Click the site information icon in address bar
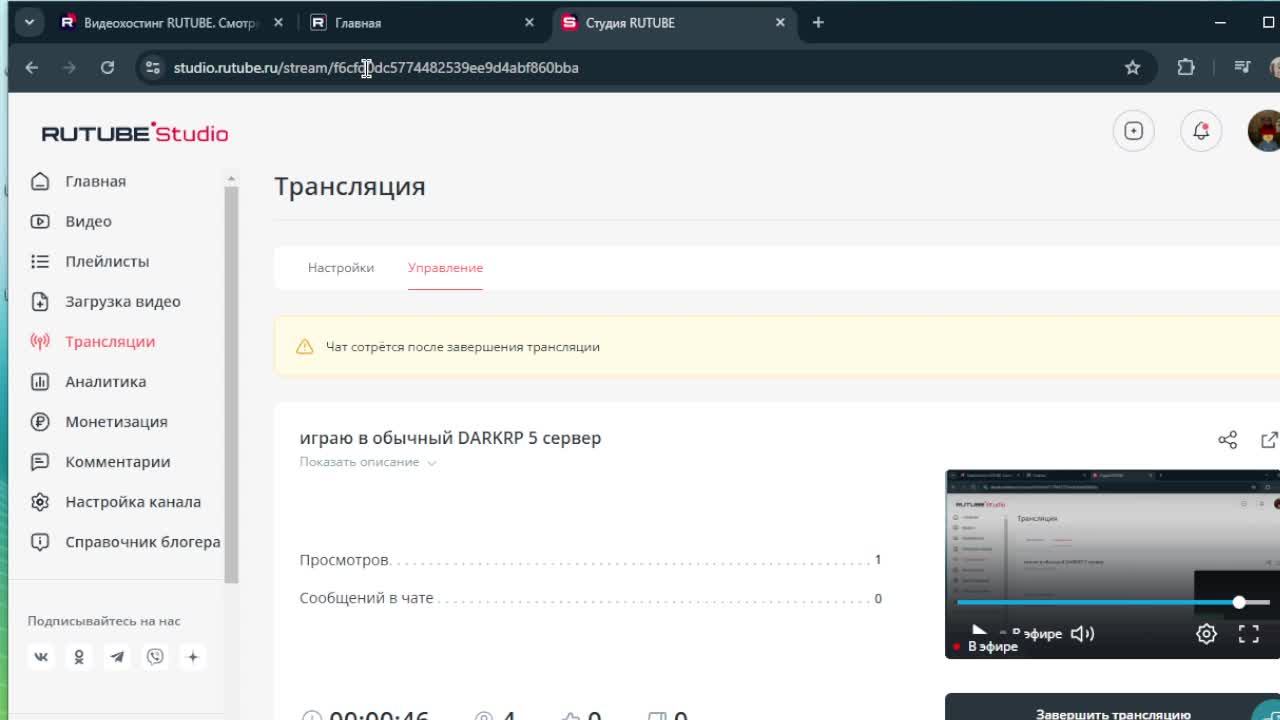This screenshot has height=720, width=1280. 153,67
